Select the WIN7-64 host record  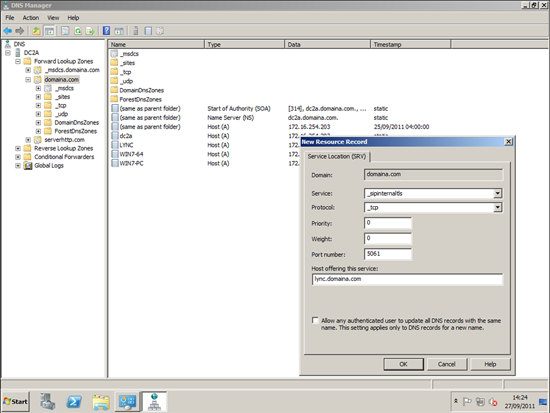[131, 154]
